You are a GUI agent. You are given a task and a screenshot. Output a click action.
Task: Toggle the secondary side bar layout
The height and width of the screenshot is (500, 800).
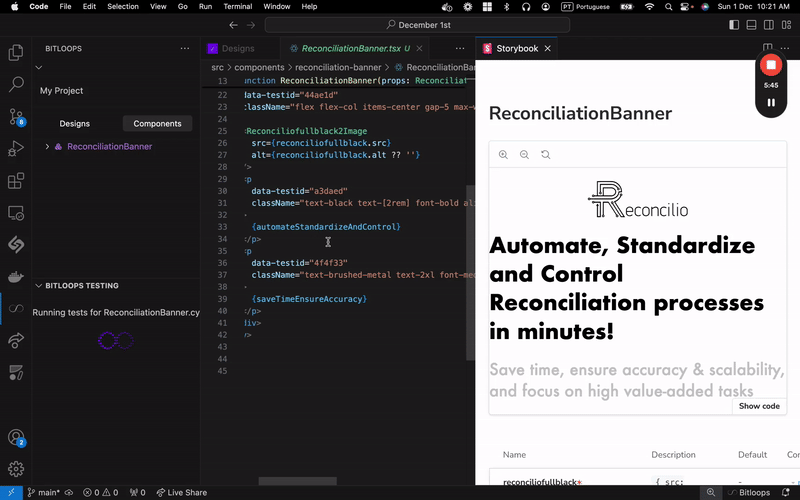point(770,25)
